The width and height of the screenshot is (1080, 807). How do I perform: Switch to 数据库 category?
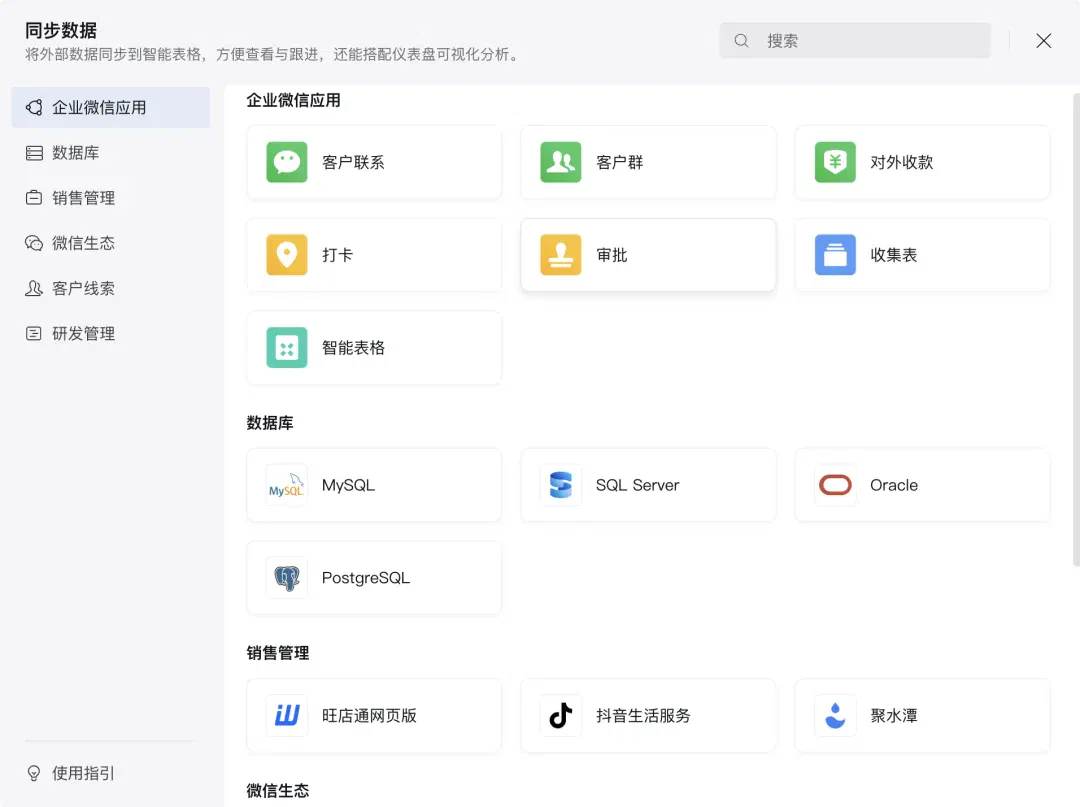(x=111, y=153)
